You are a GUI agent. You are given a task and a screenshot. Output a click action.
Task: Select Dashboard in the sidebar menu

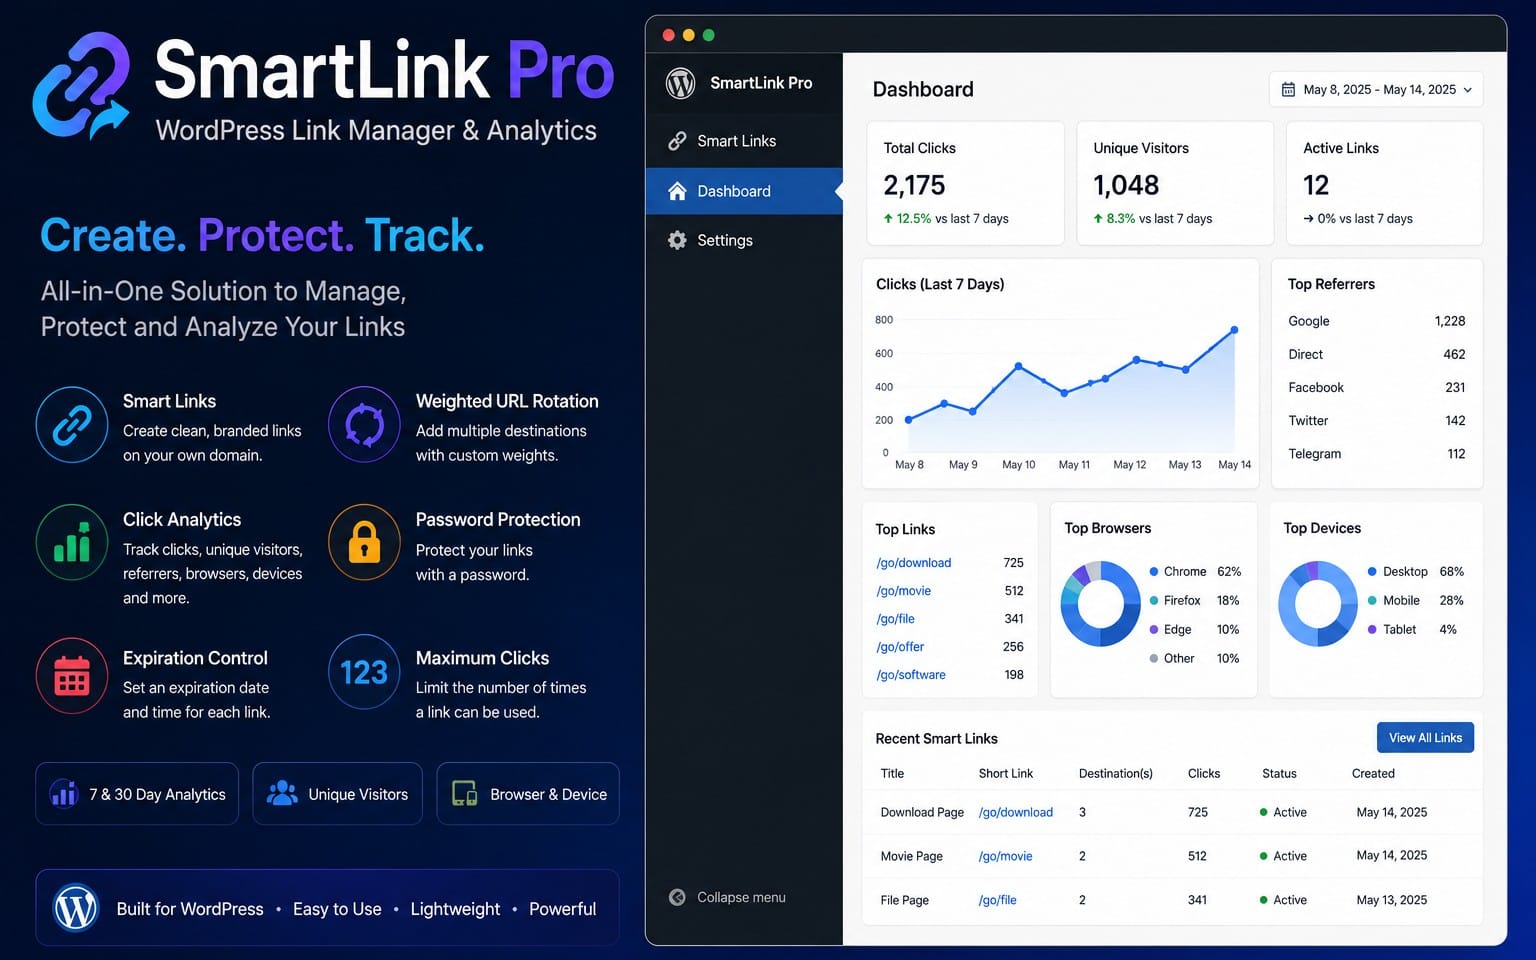click(744, 191)
